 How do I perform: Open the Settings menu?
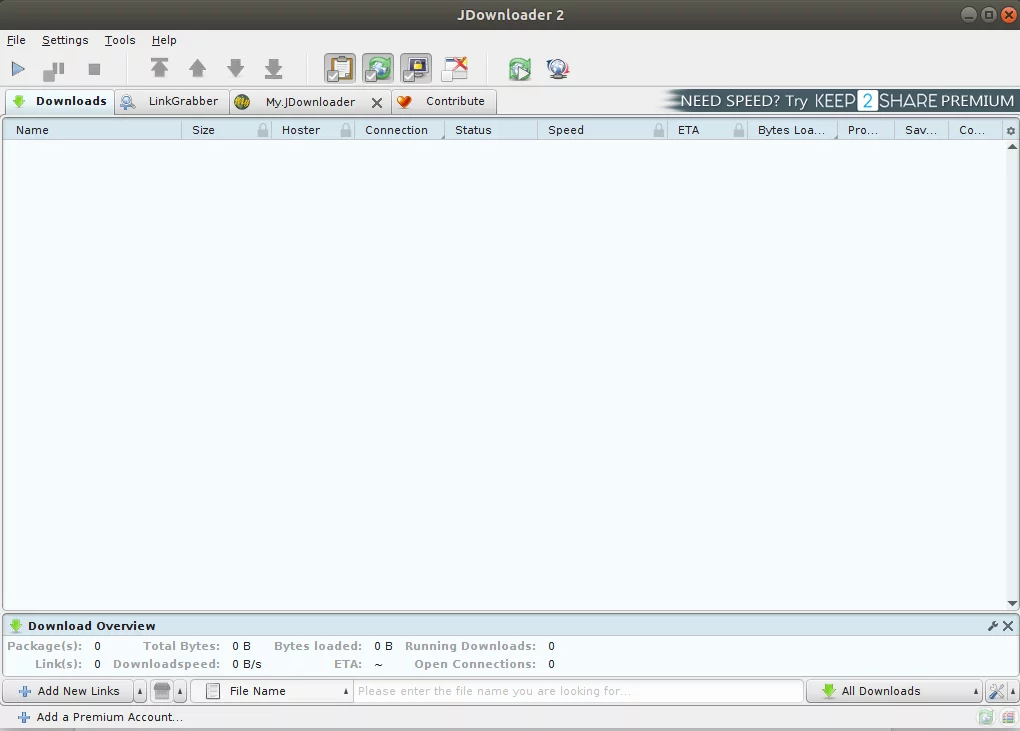pyautogui.click(x=65, y=40)
